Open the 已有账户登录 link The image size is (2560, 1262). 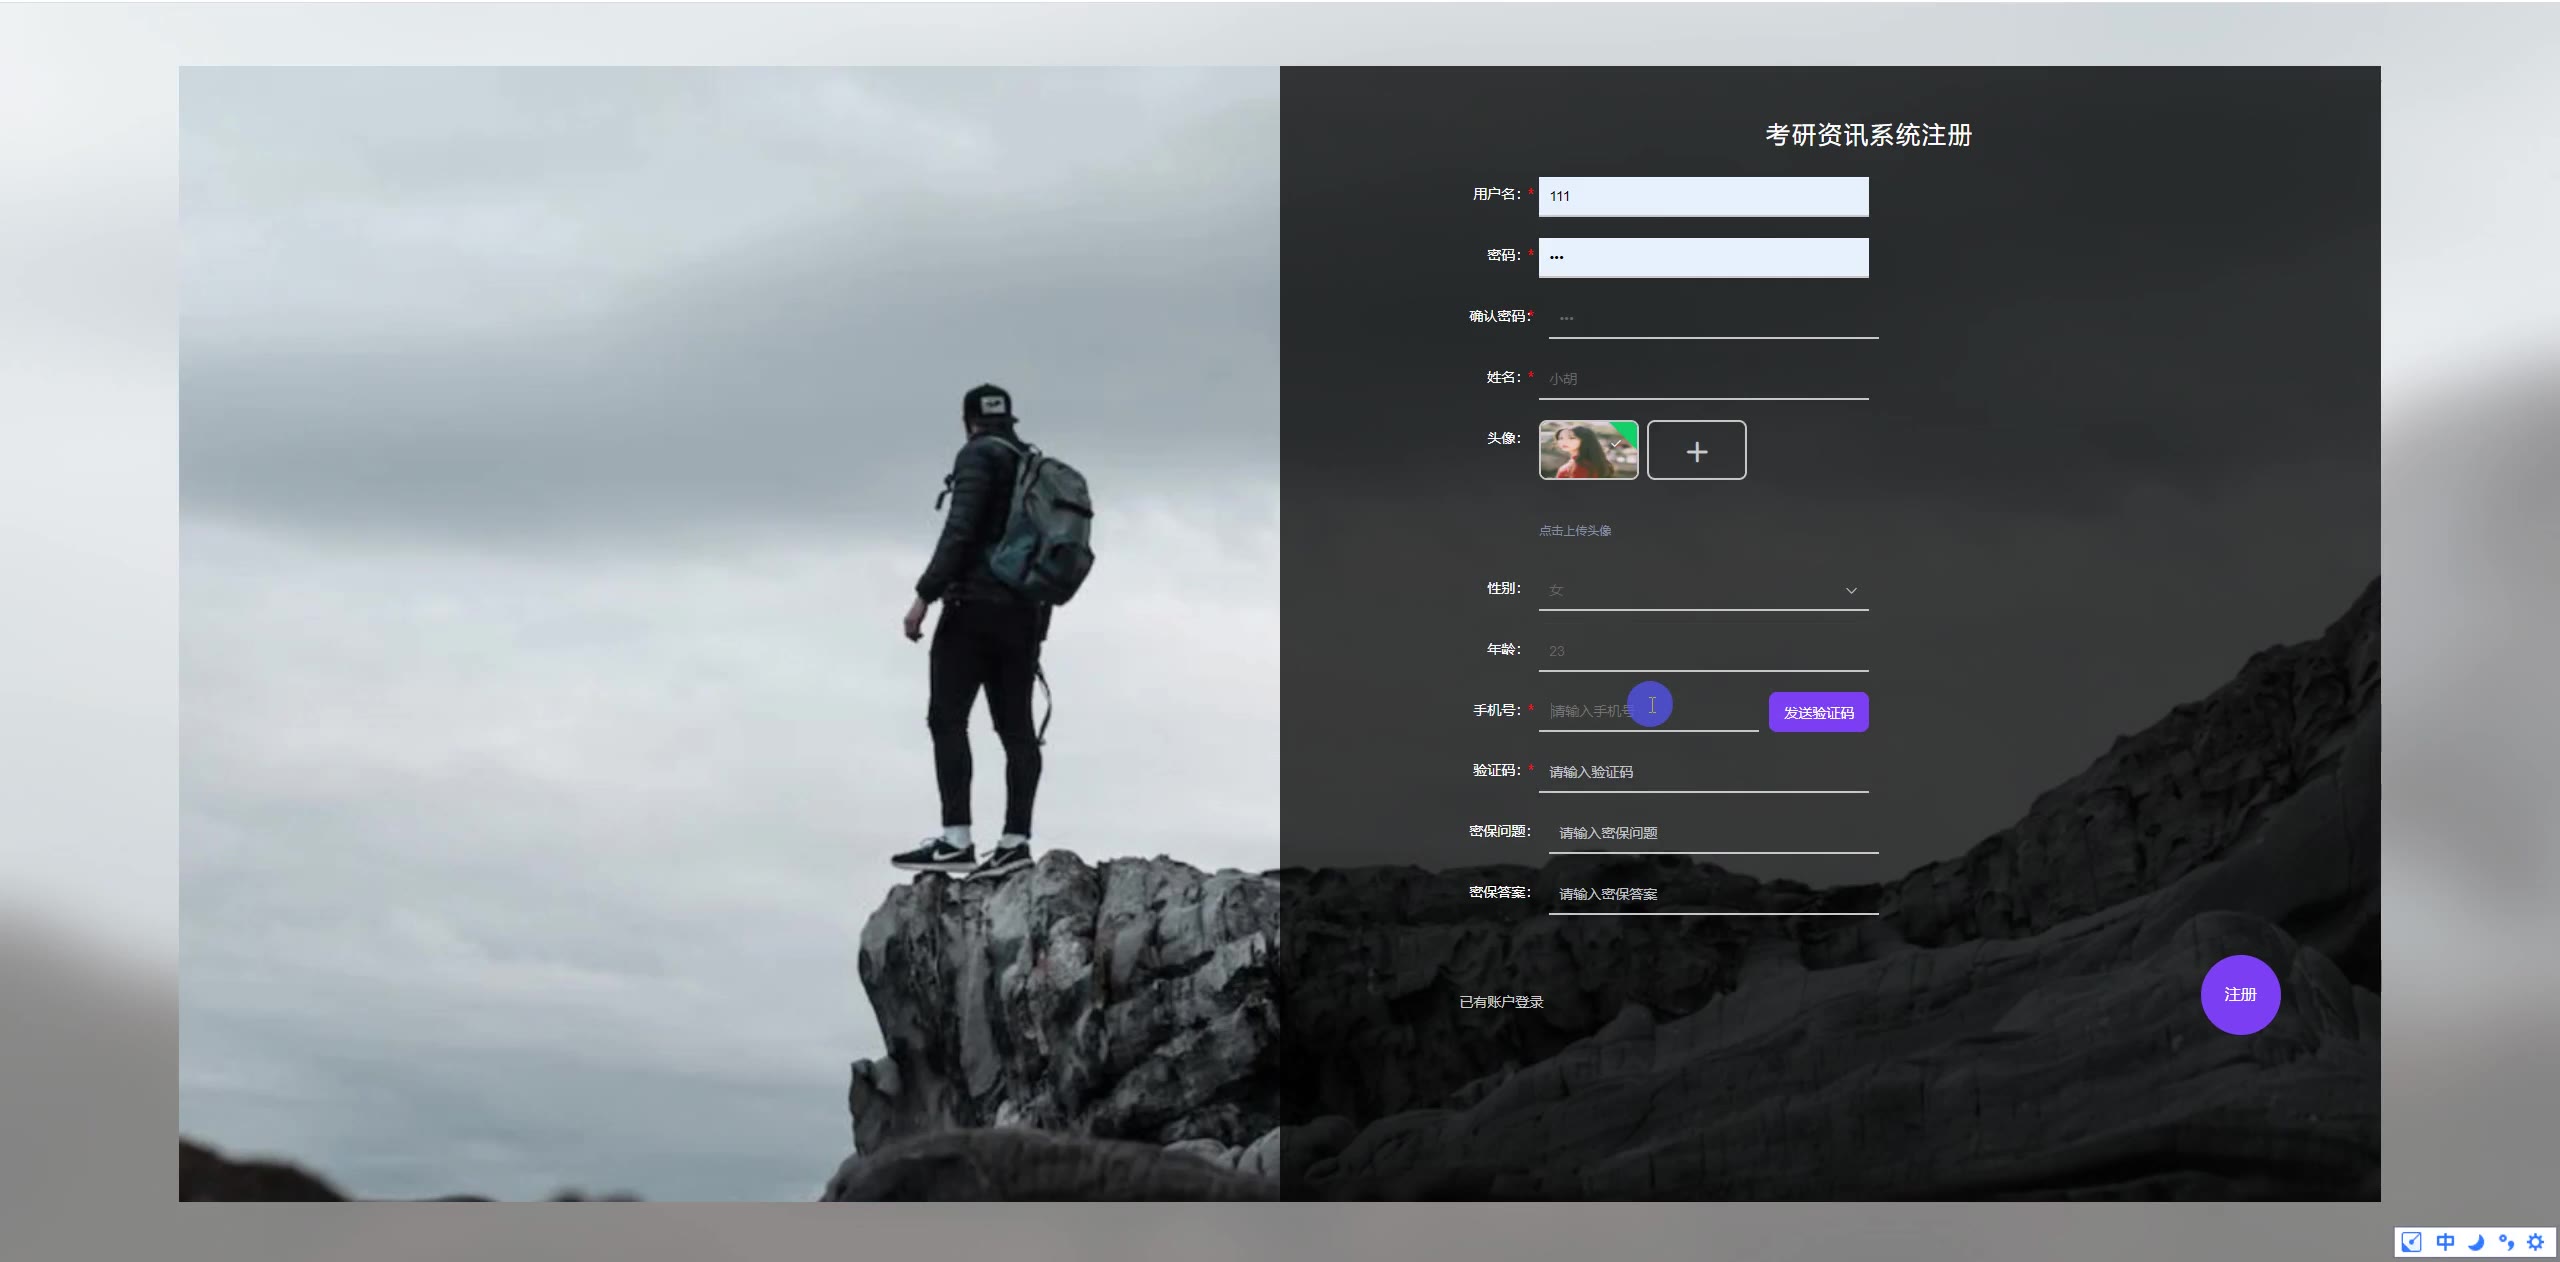(1501, 1002)
